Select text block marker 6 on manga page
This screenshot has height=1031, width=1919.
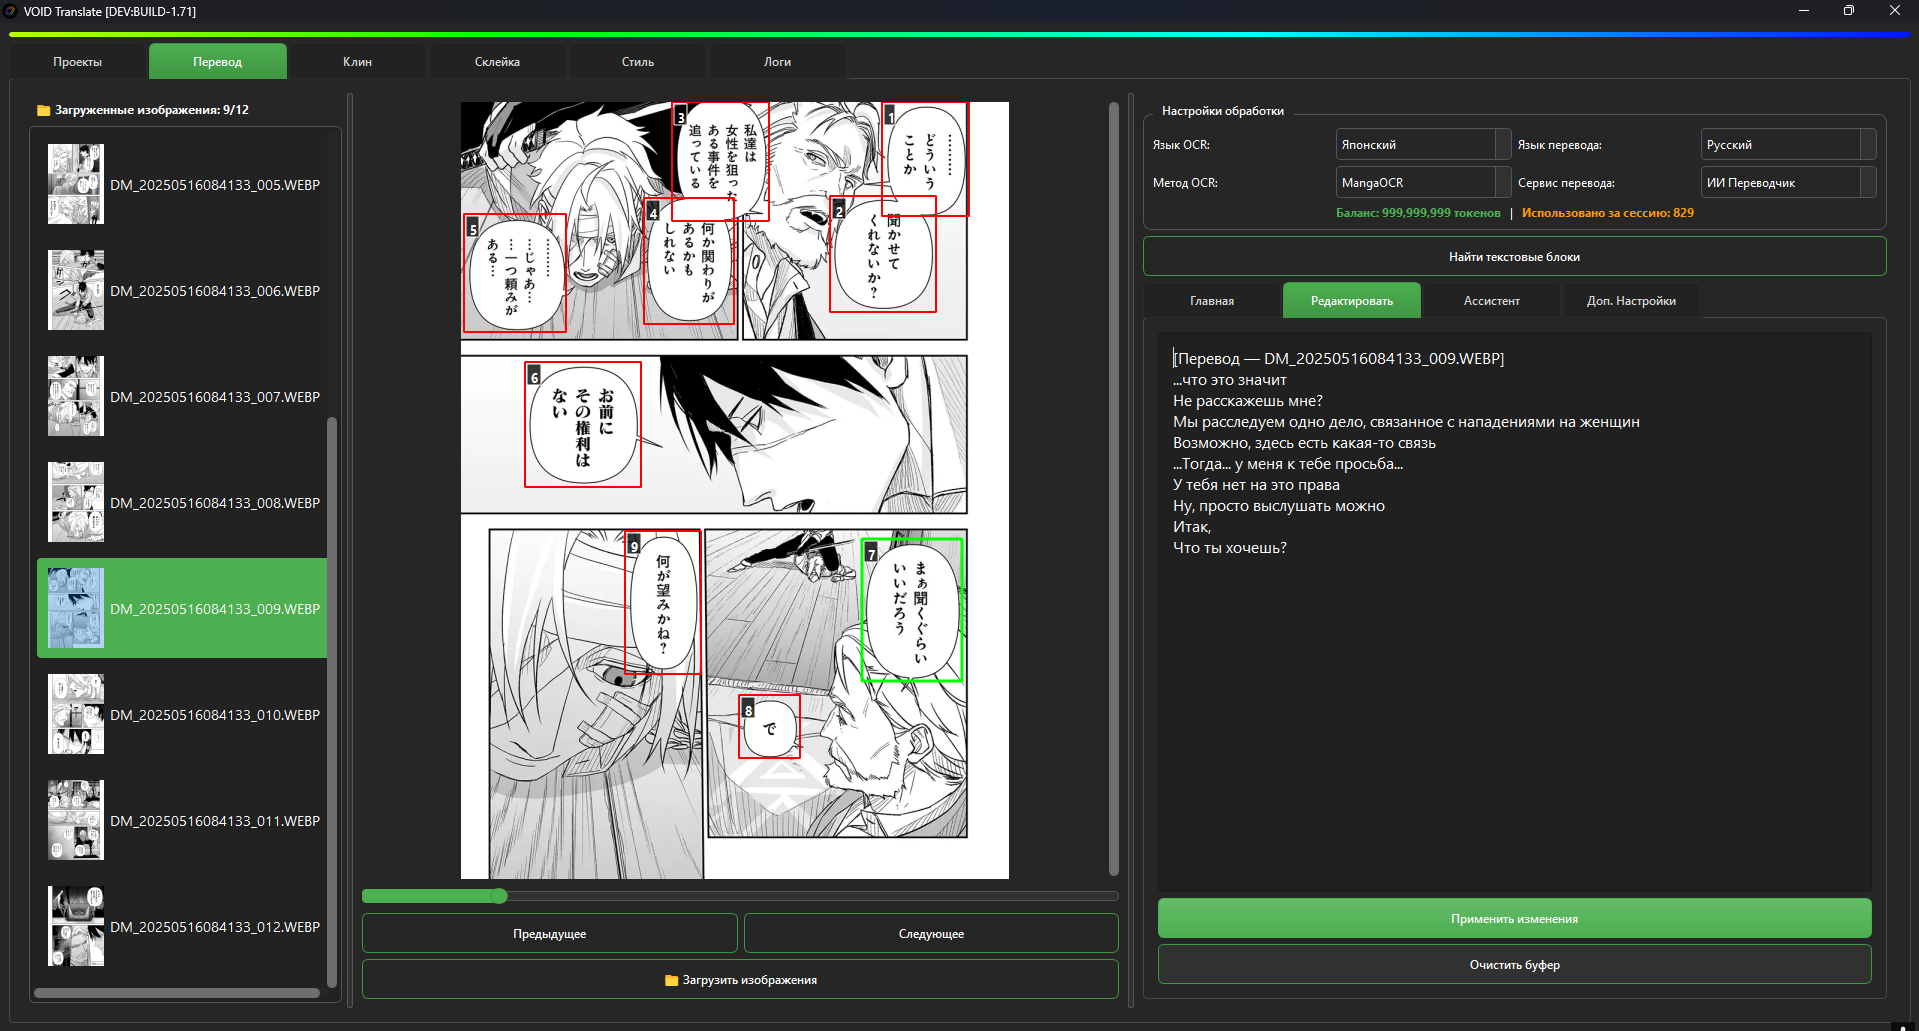582,425
